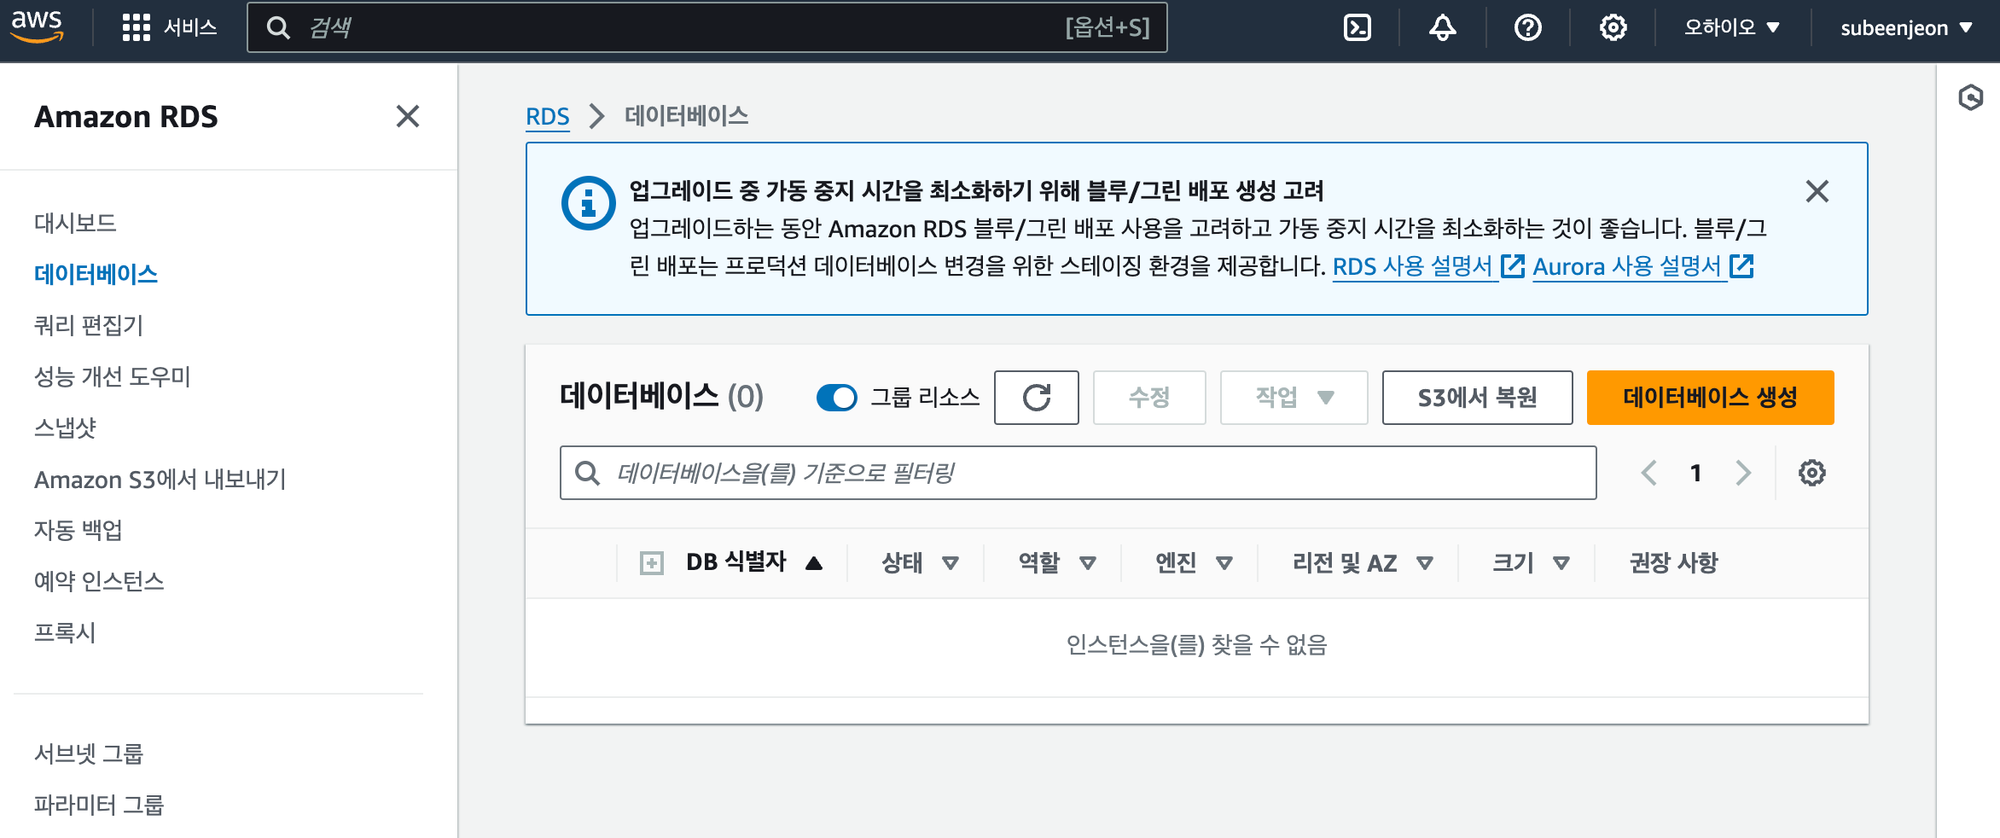This screenshot has height=838, width=2000.
Task: Select 데이터베이스 in the sidebar
Action: tap(96, 274)
